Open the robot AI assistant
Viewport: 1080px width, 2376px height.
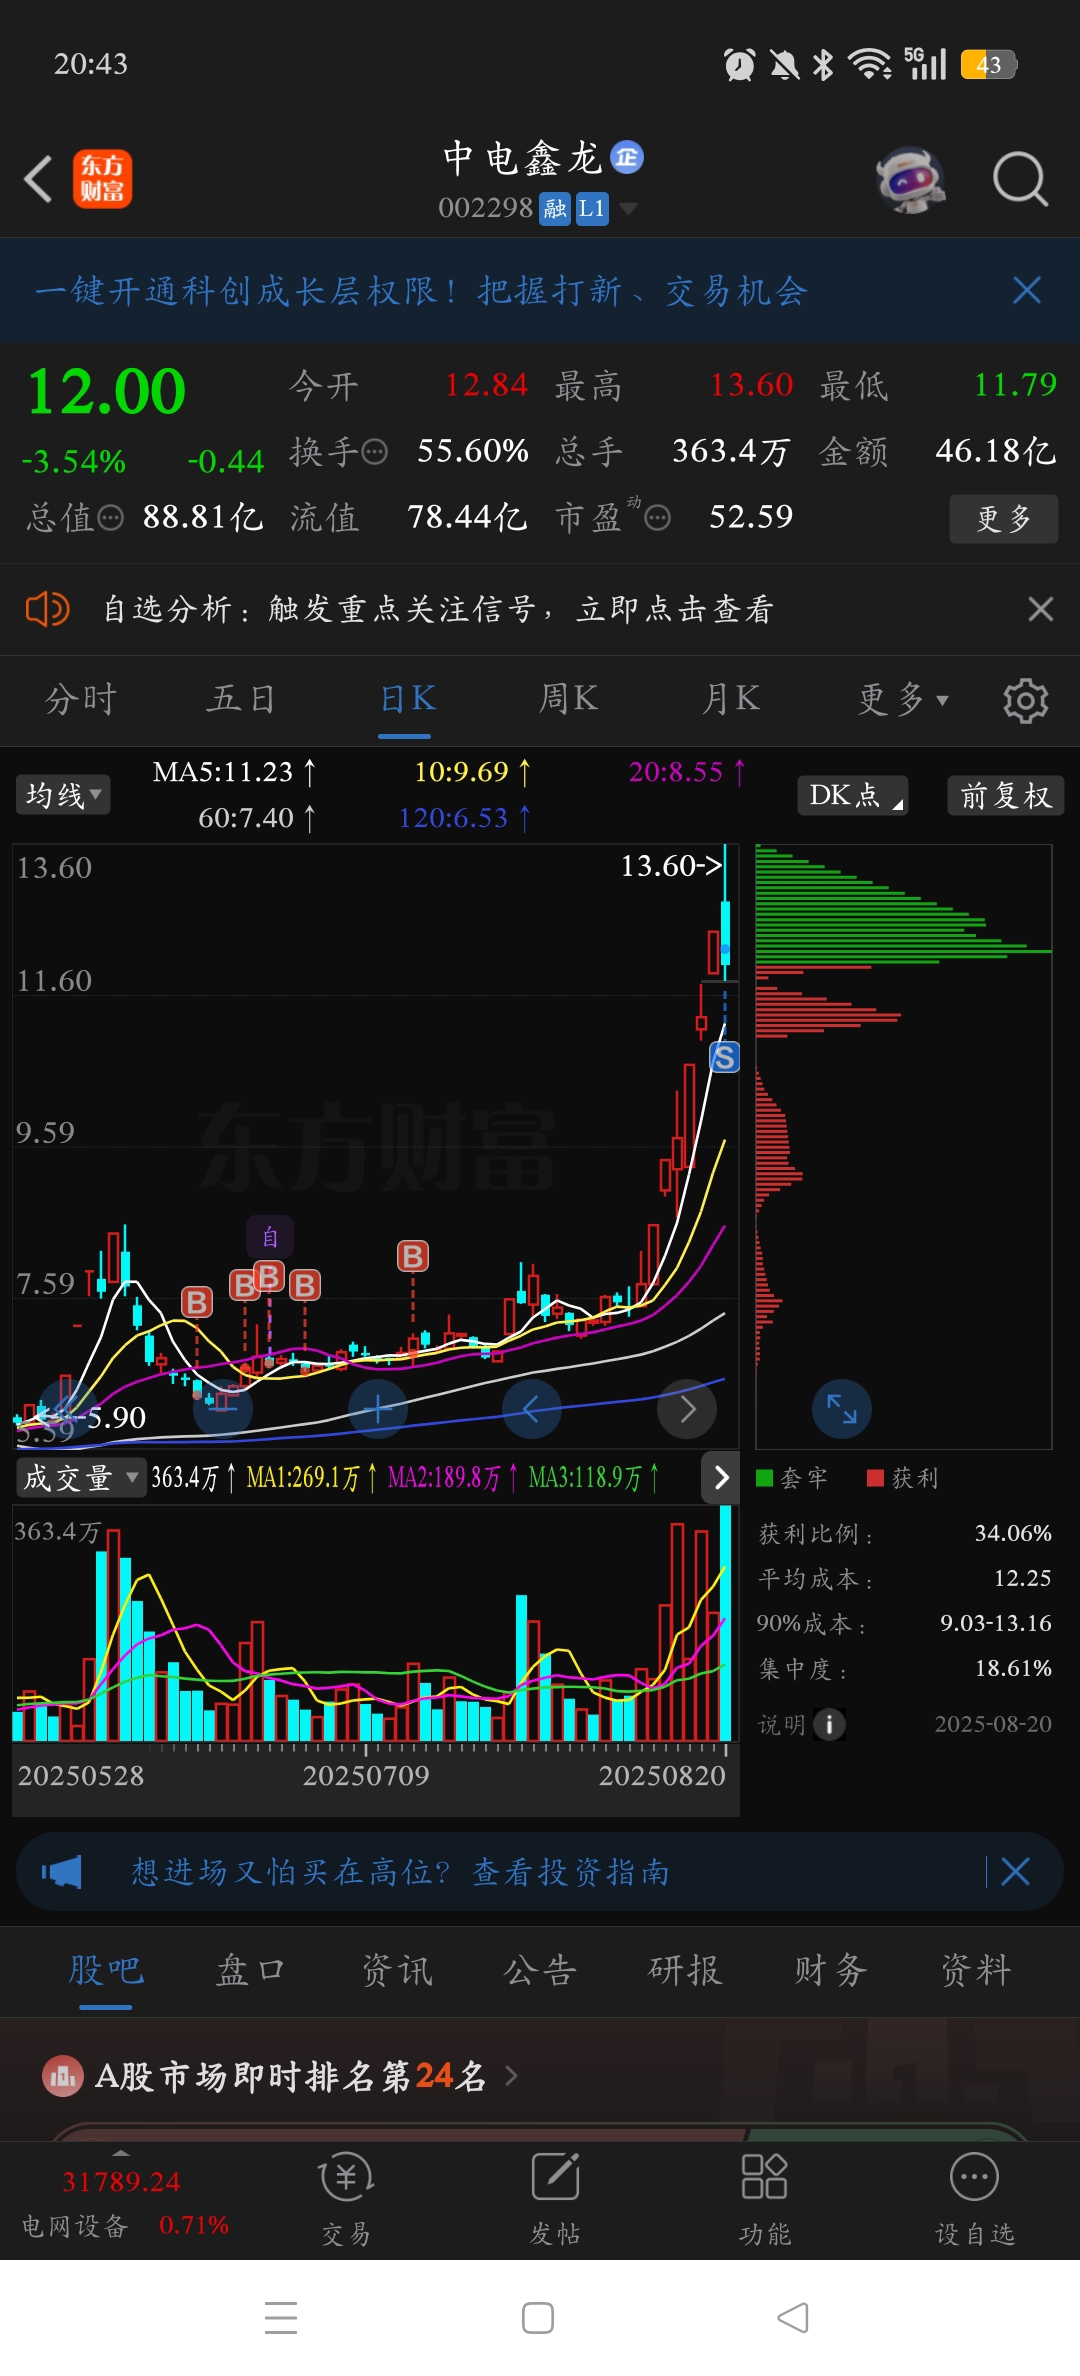click(910, 180)
